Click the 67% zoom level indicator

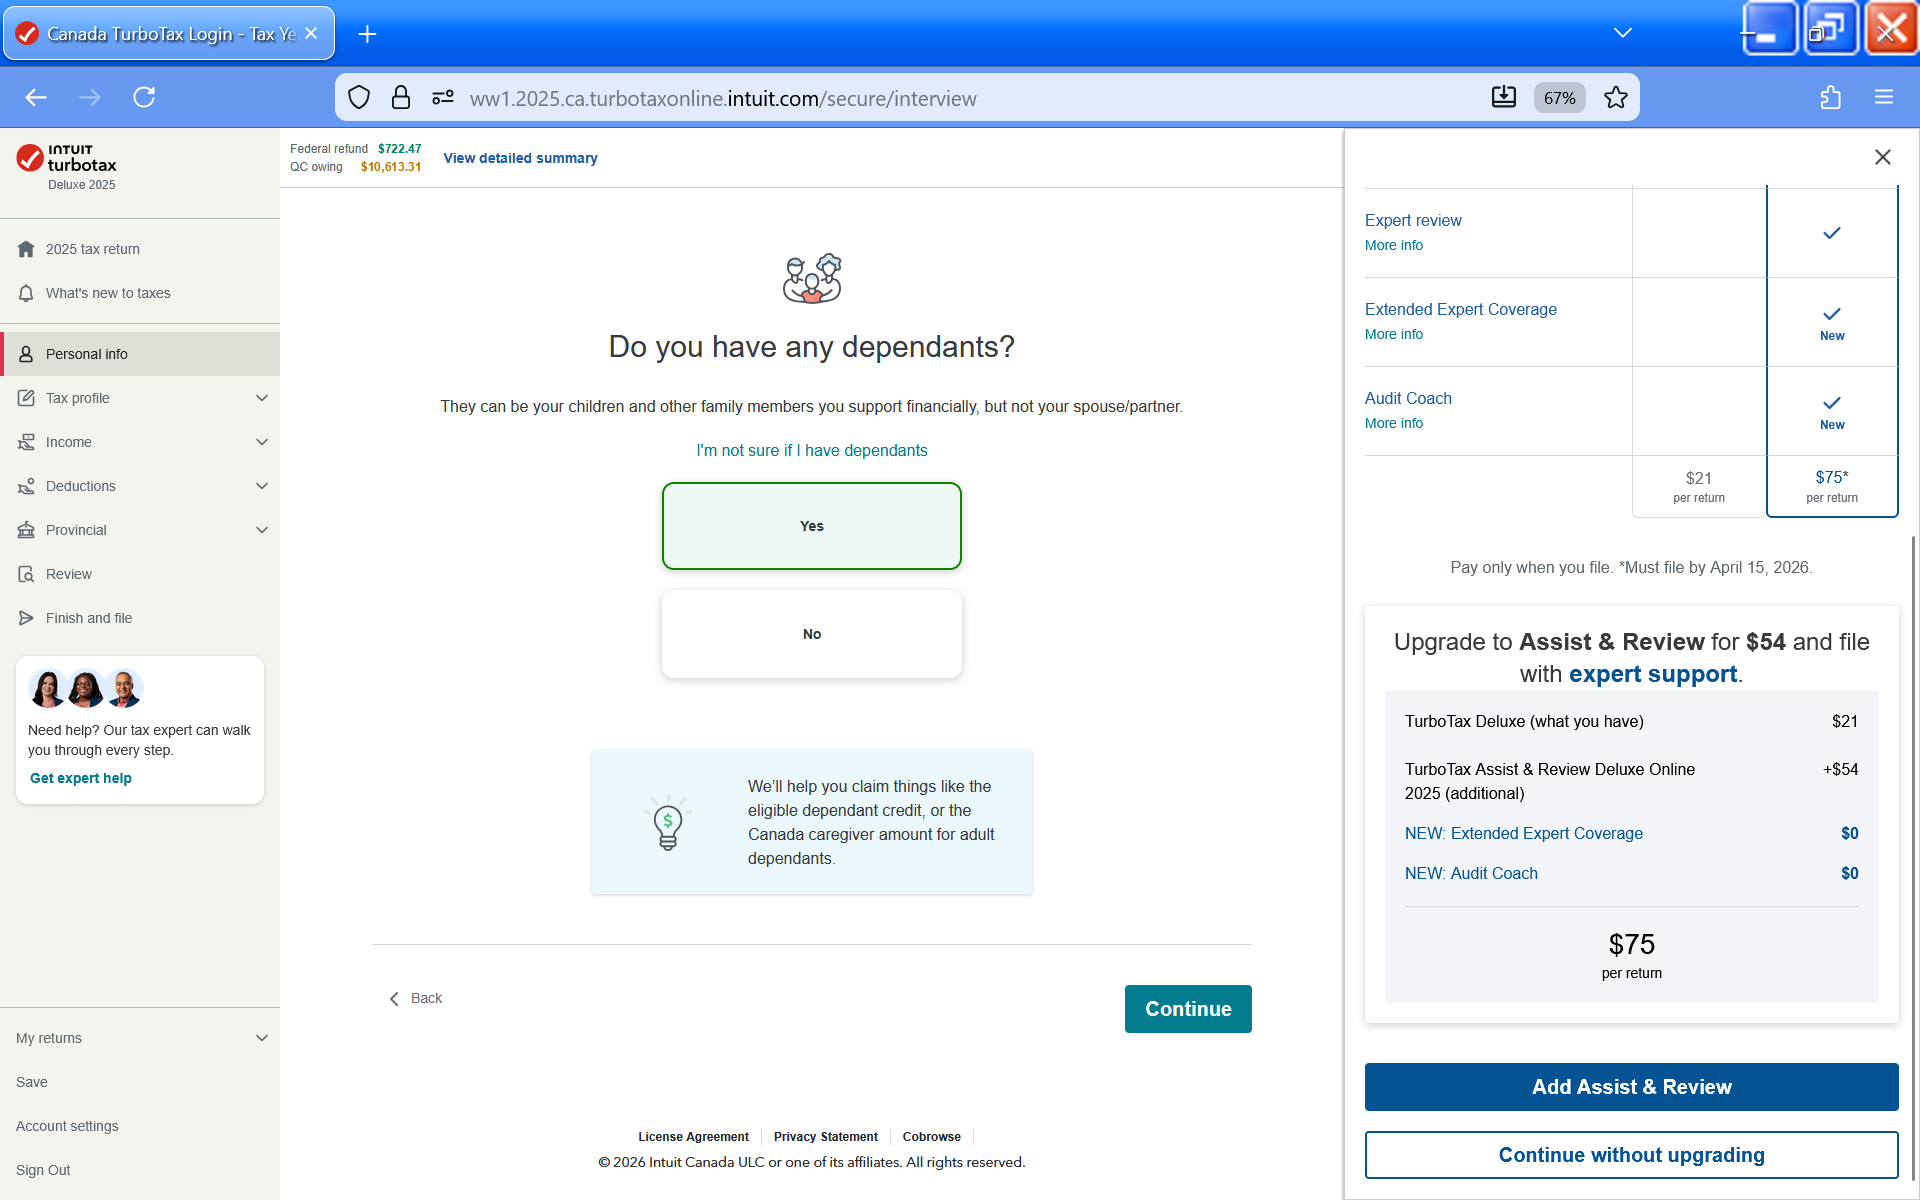[x=1559, y=98]
